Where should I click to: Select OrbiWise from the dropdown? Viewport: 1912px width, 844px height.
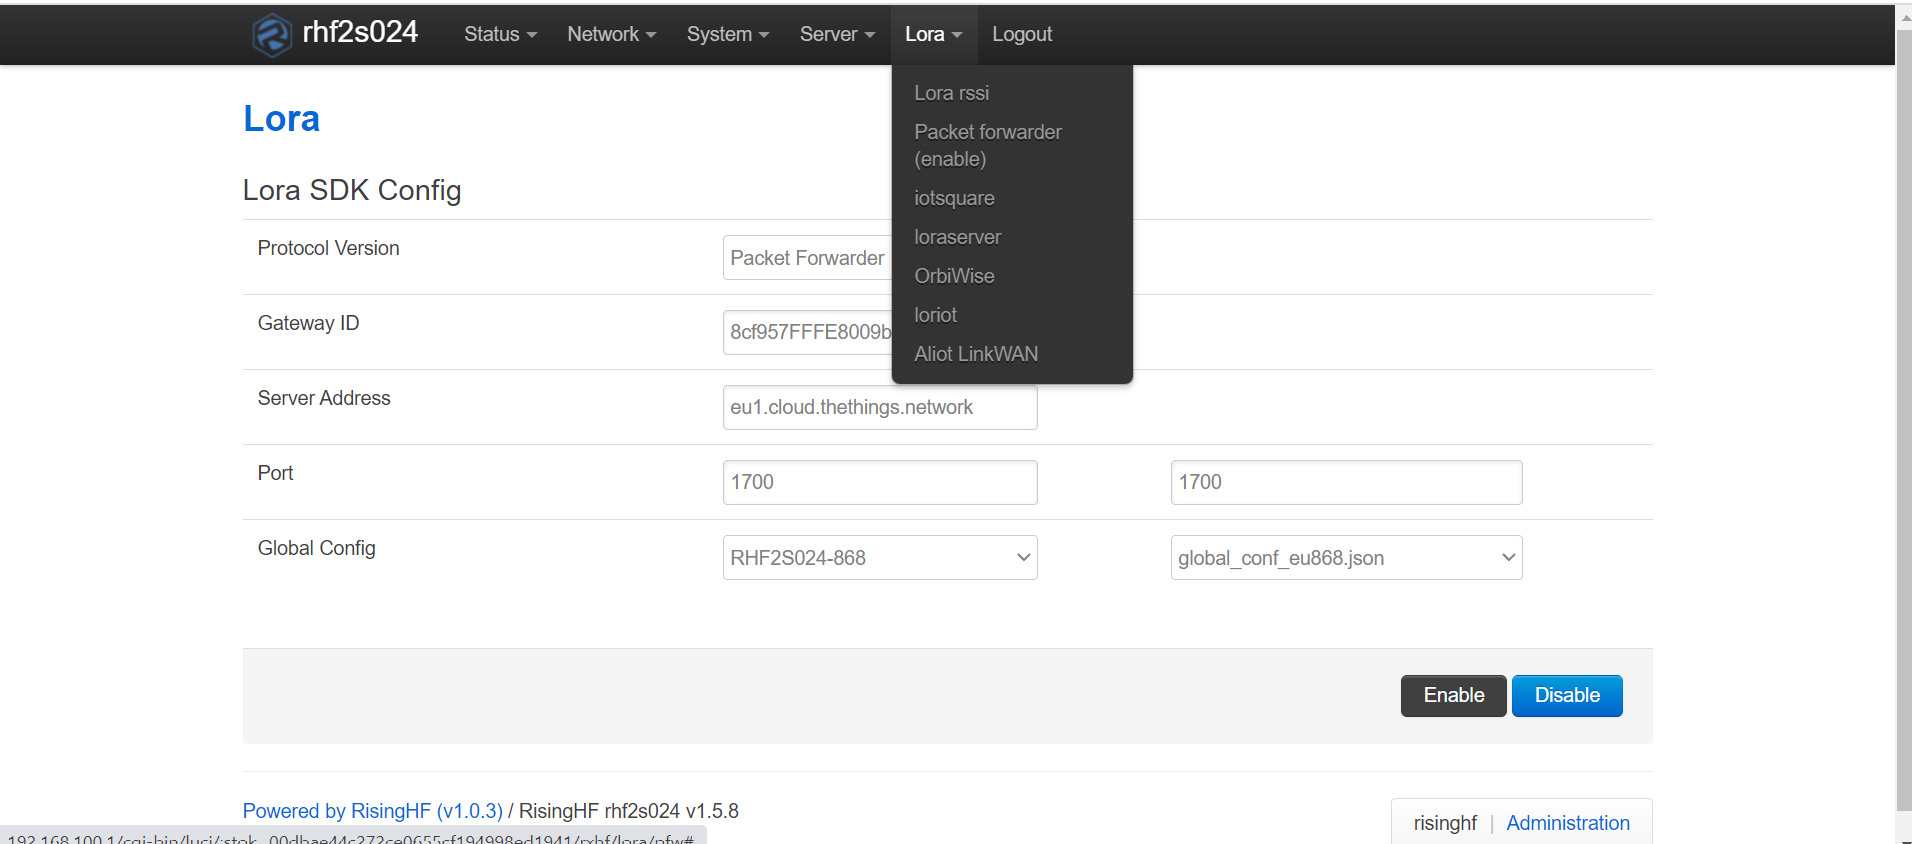tap(954, 276)
